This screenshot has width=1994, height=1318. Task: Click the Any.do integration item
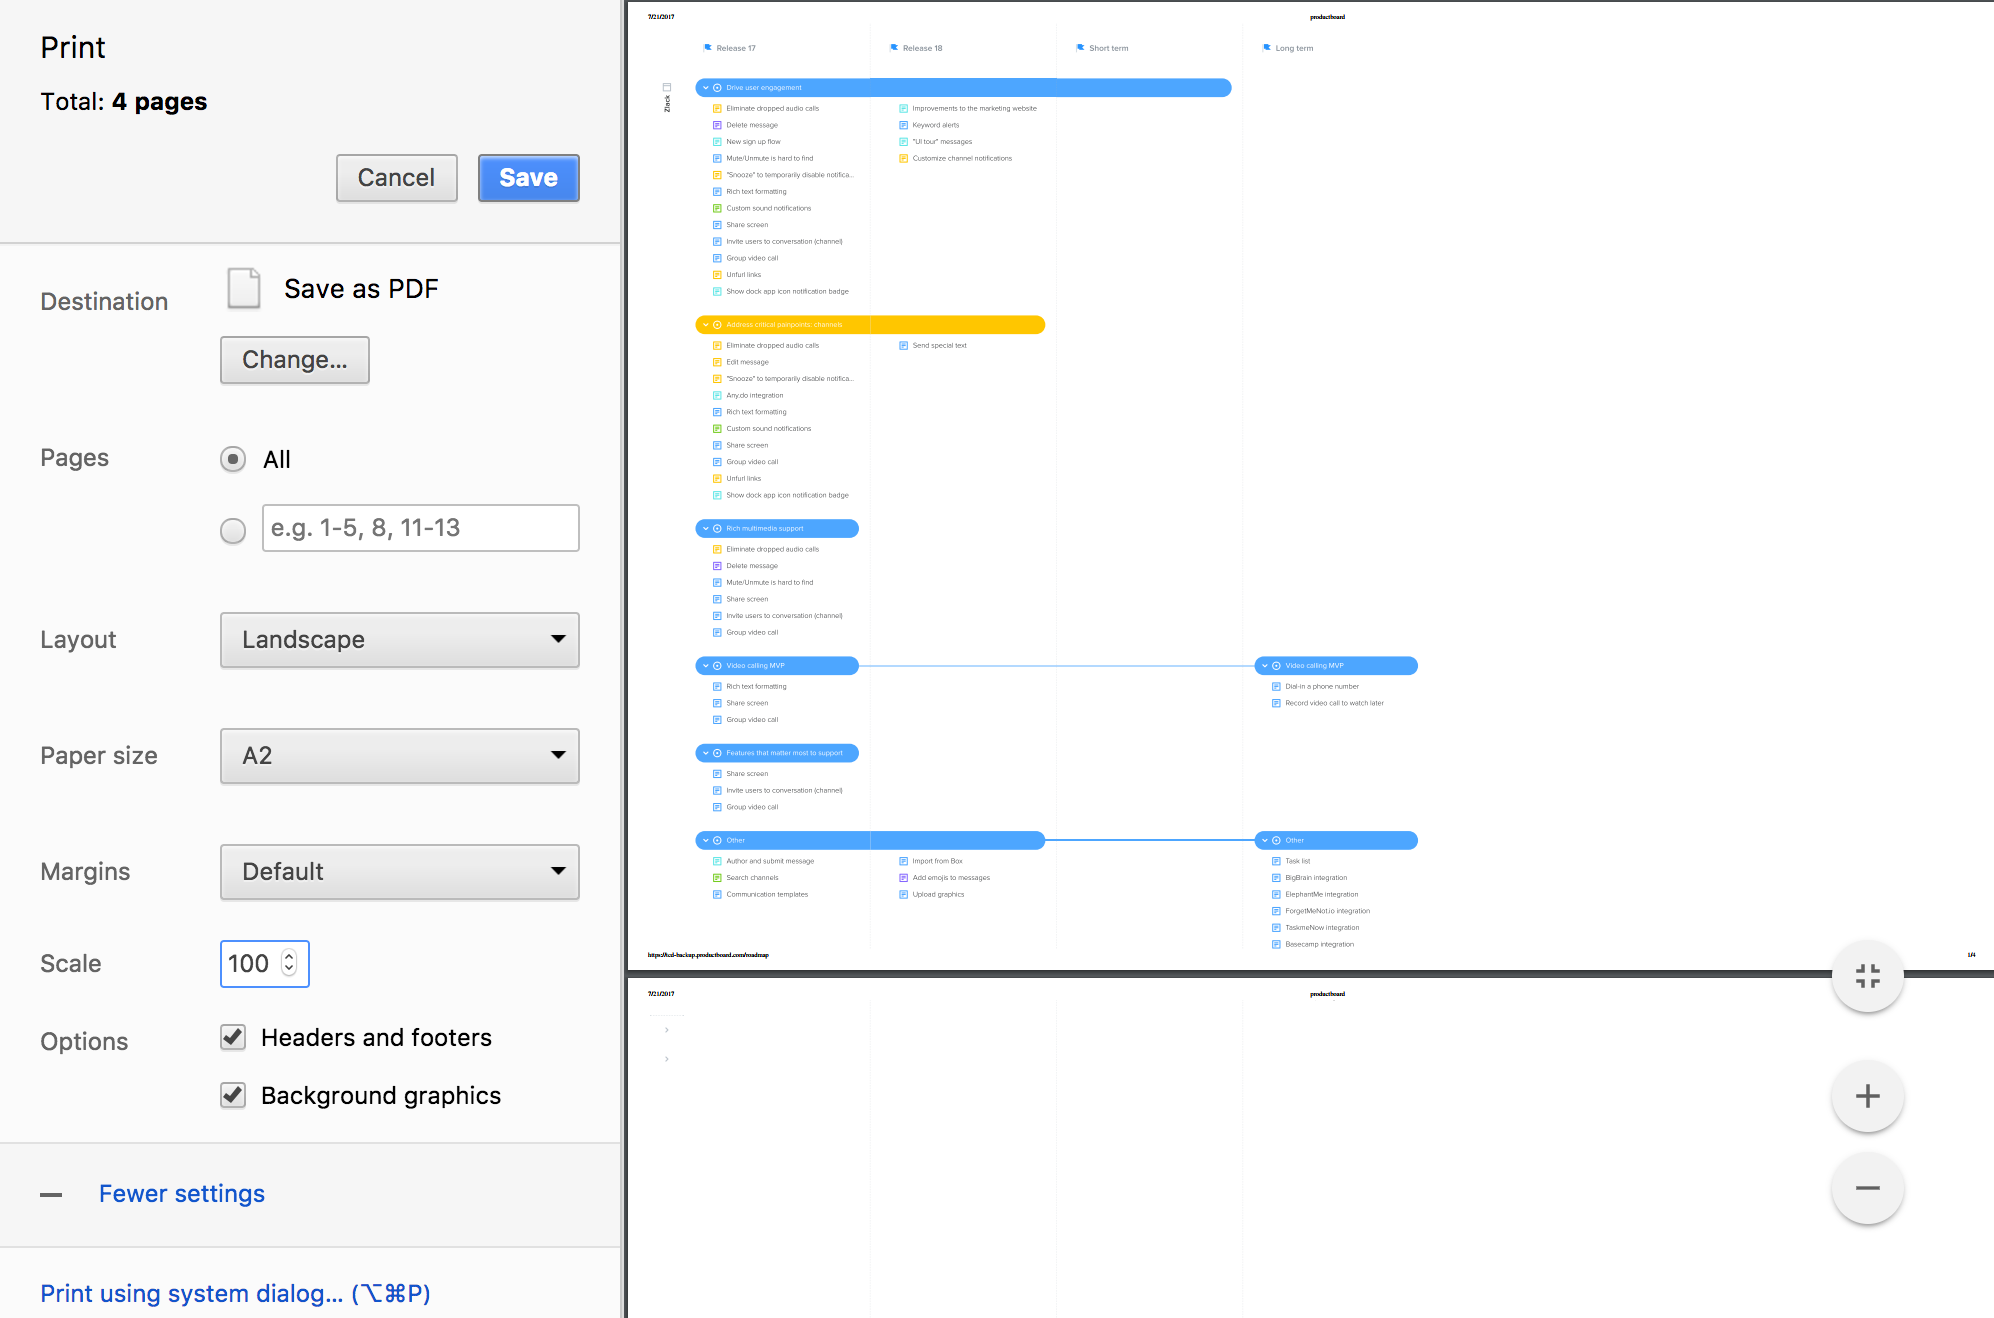(748, 396)
